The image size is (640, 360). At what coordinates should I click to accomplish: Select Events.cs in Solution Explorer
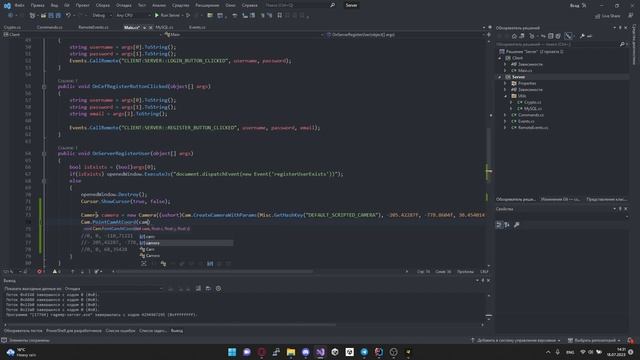point(526,121)
